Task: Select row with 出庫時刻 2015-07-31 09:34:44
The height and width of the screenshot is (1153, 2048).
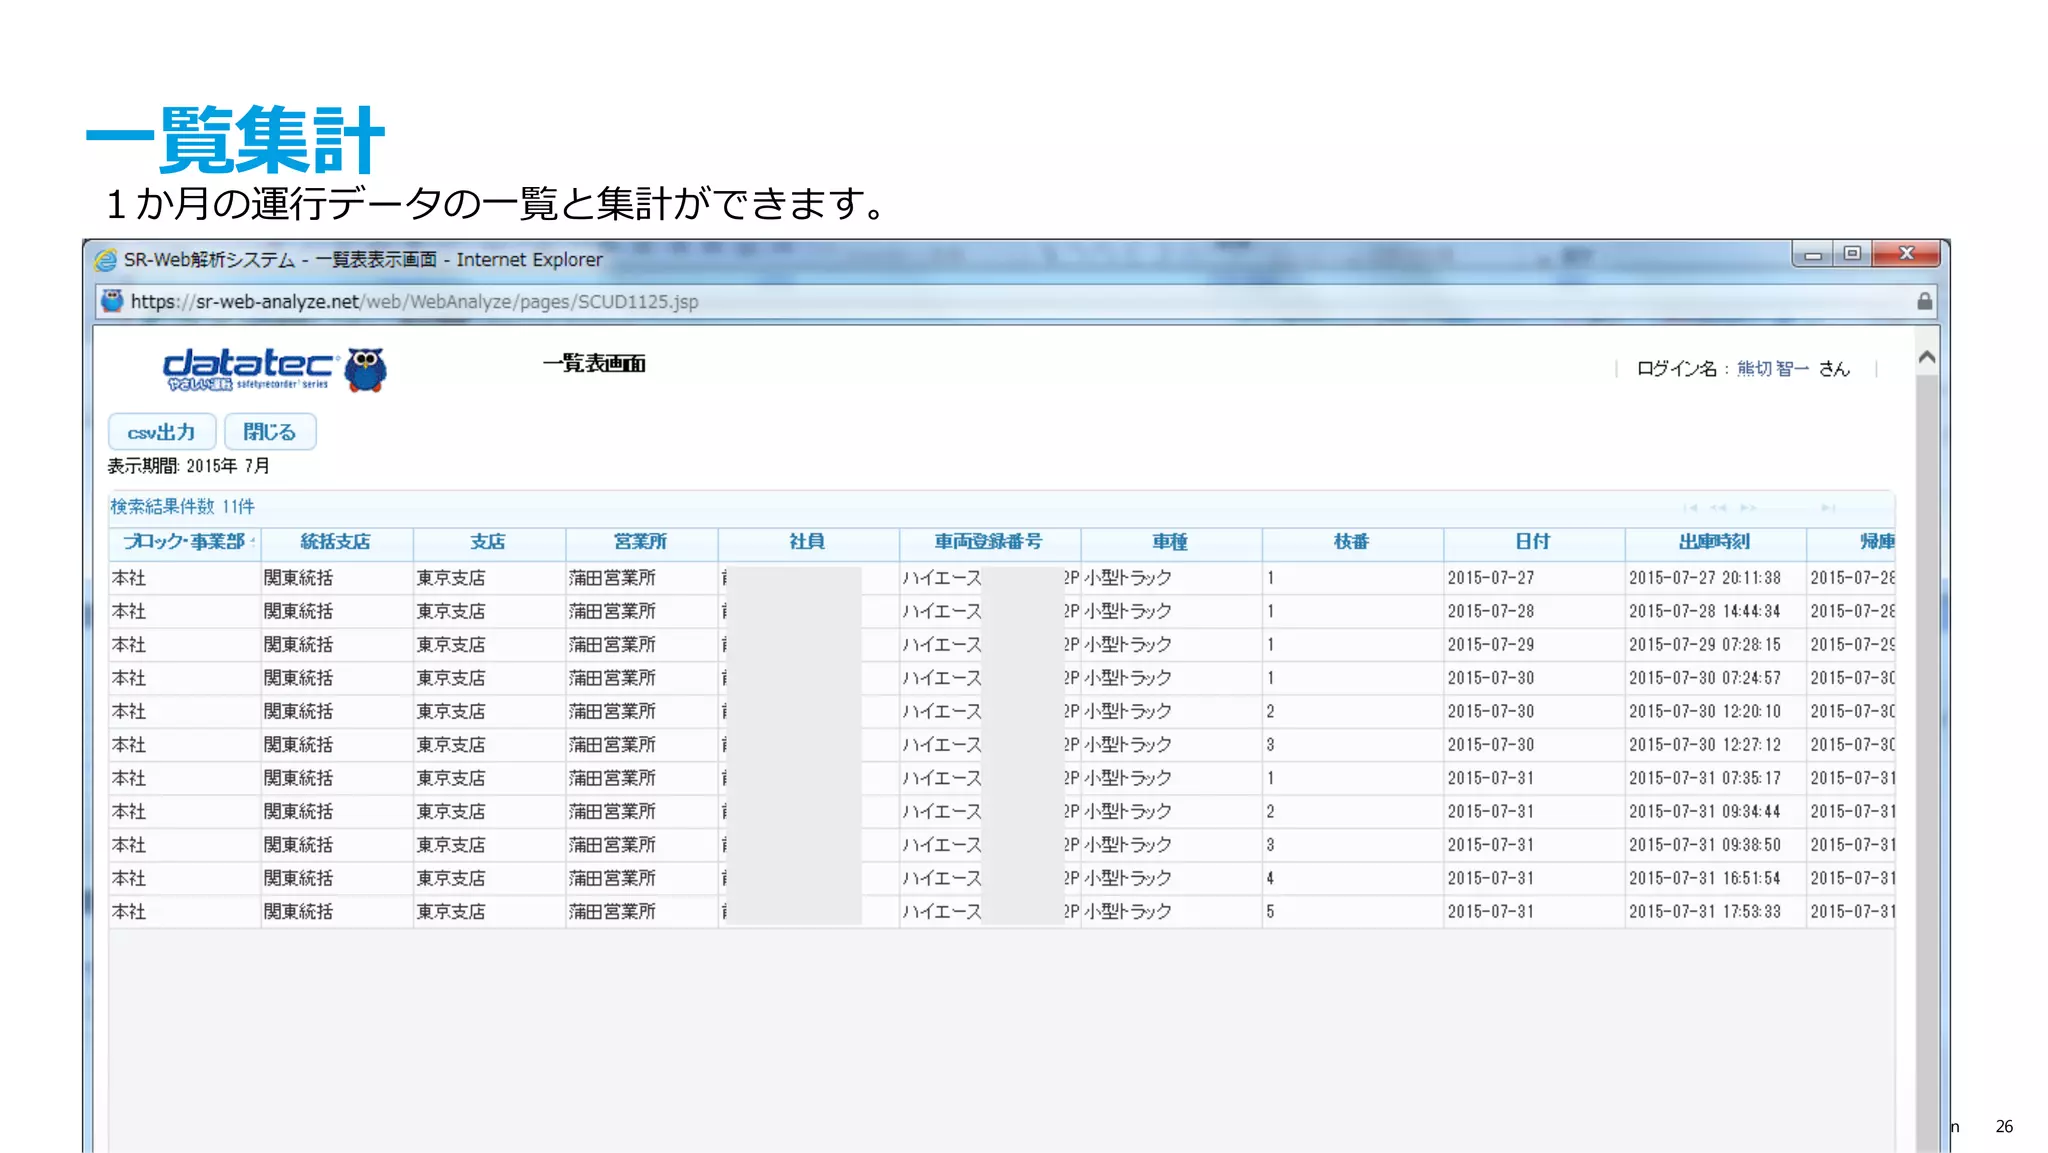Action: (x=1001, y=812)
